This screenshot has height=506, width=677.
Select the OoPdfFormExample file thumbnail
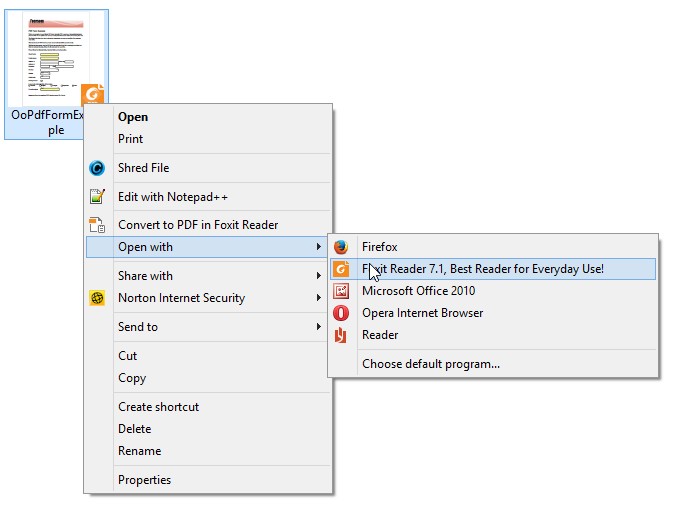point(56,58)
